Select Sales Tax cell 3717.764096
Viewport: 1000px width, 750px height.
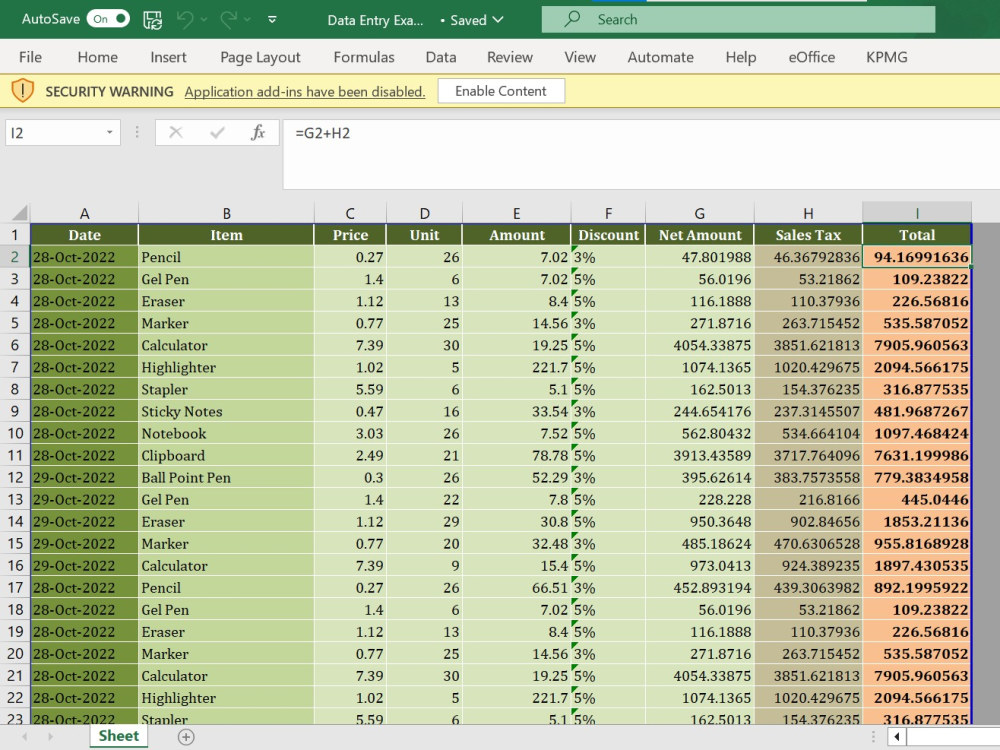[x=808, y=455]
